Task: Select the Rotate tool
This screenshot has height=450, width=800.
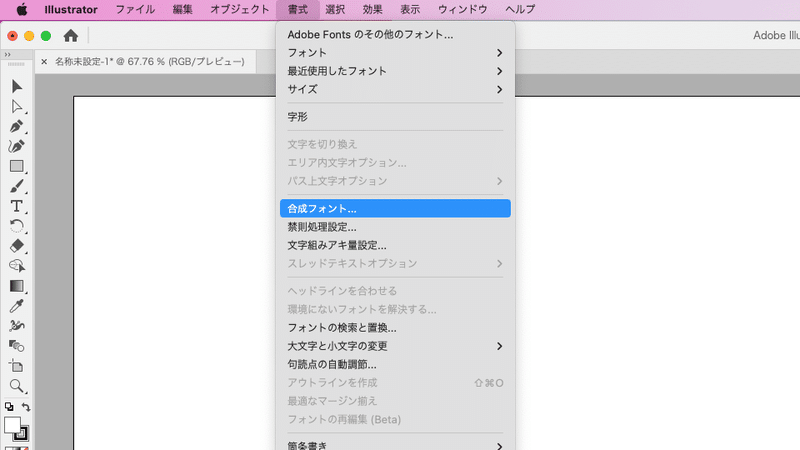Action: coord(16,226)
